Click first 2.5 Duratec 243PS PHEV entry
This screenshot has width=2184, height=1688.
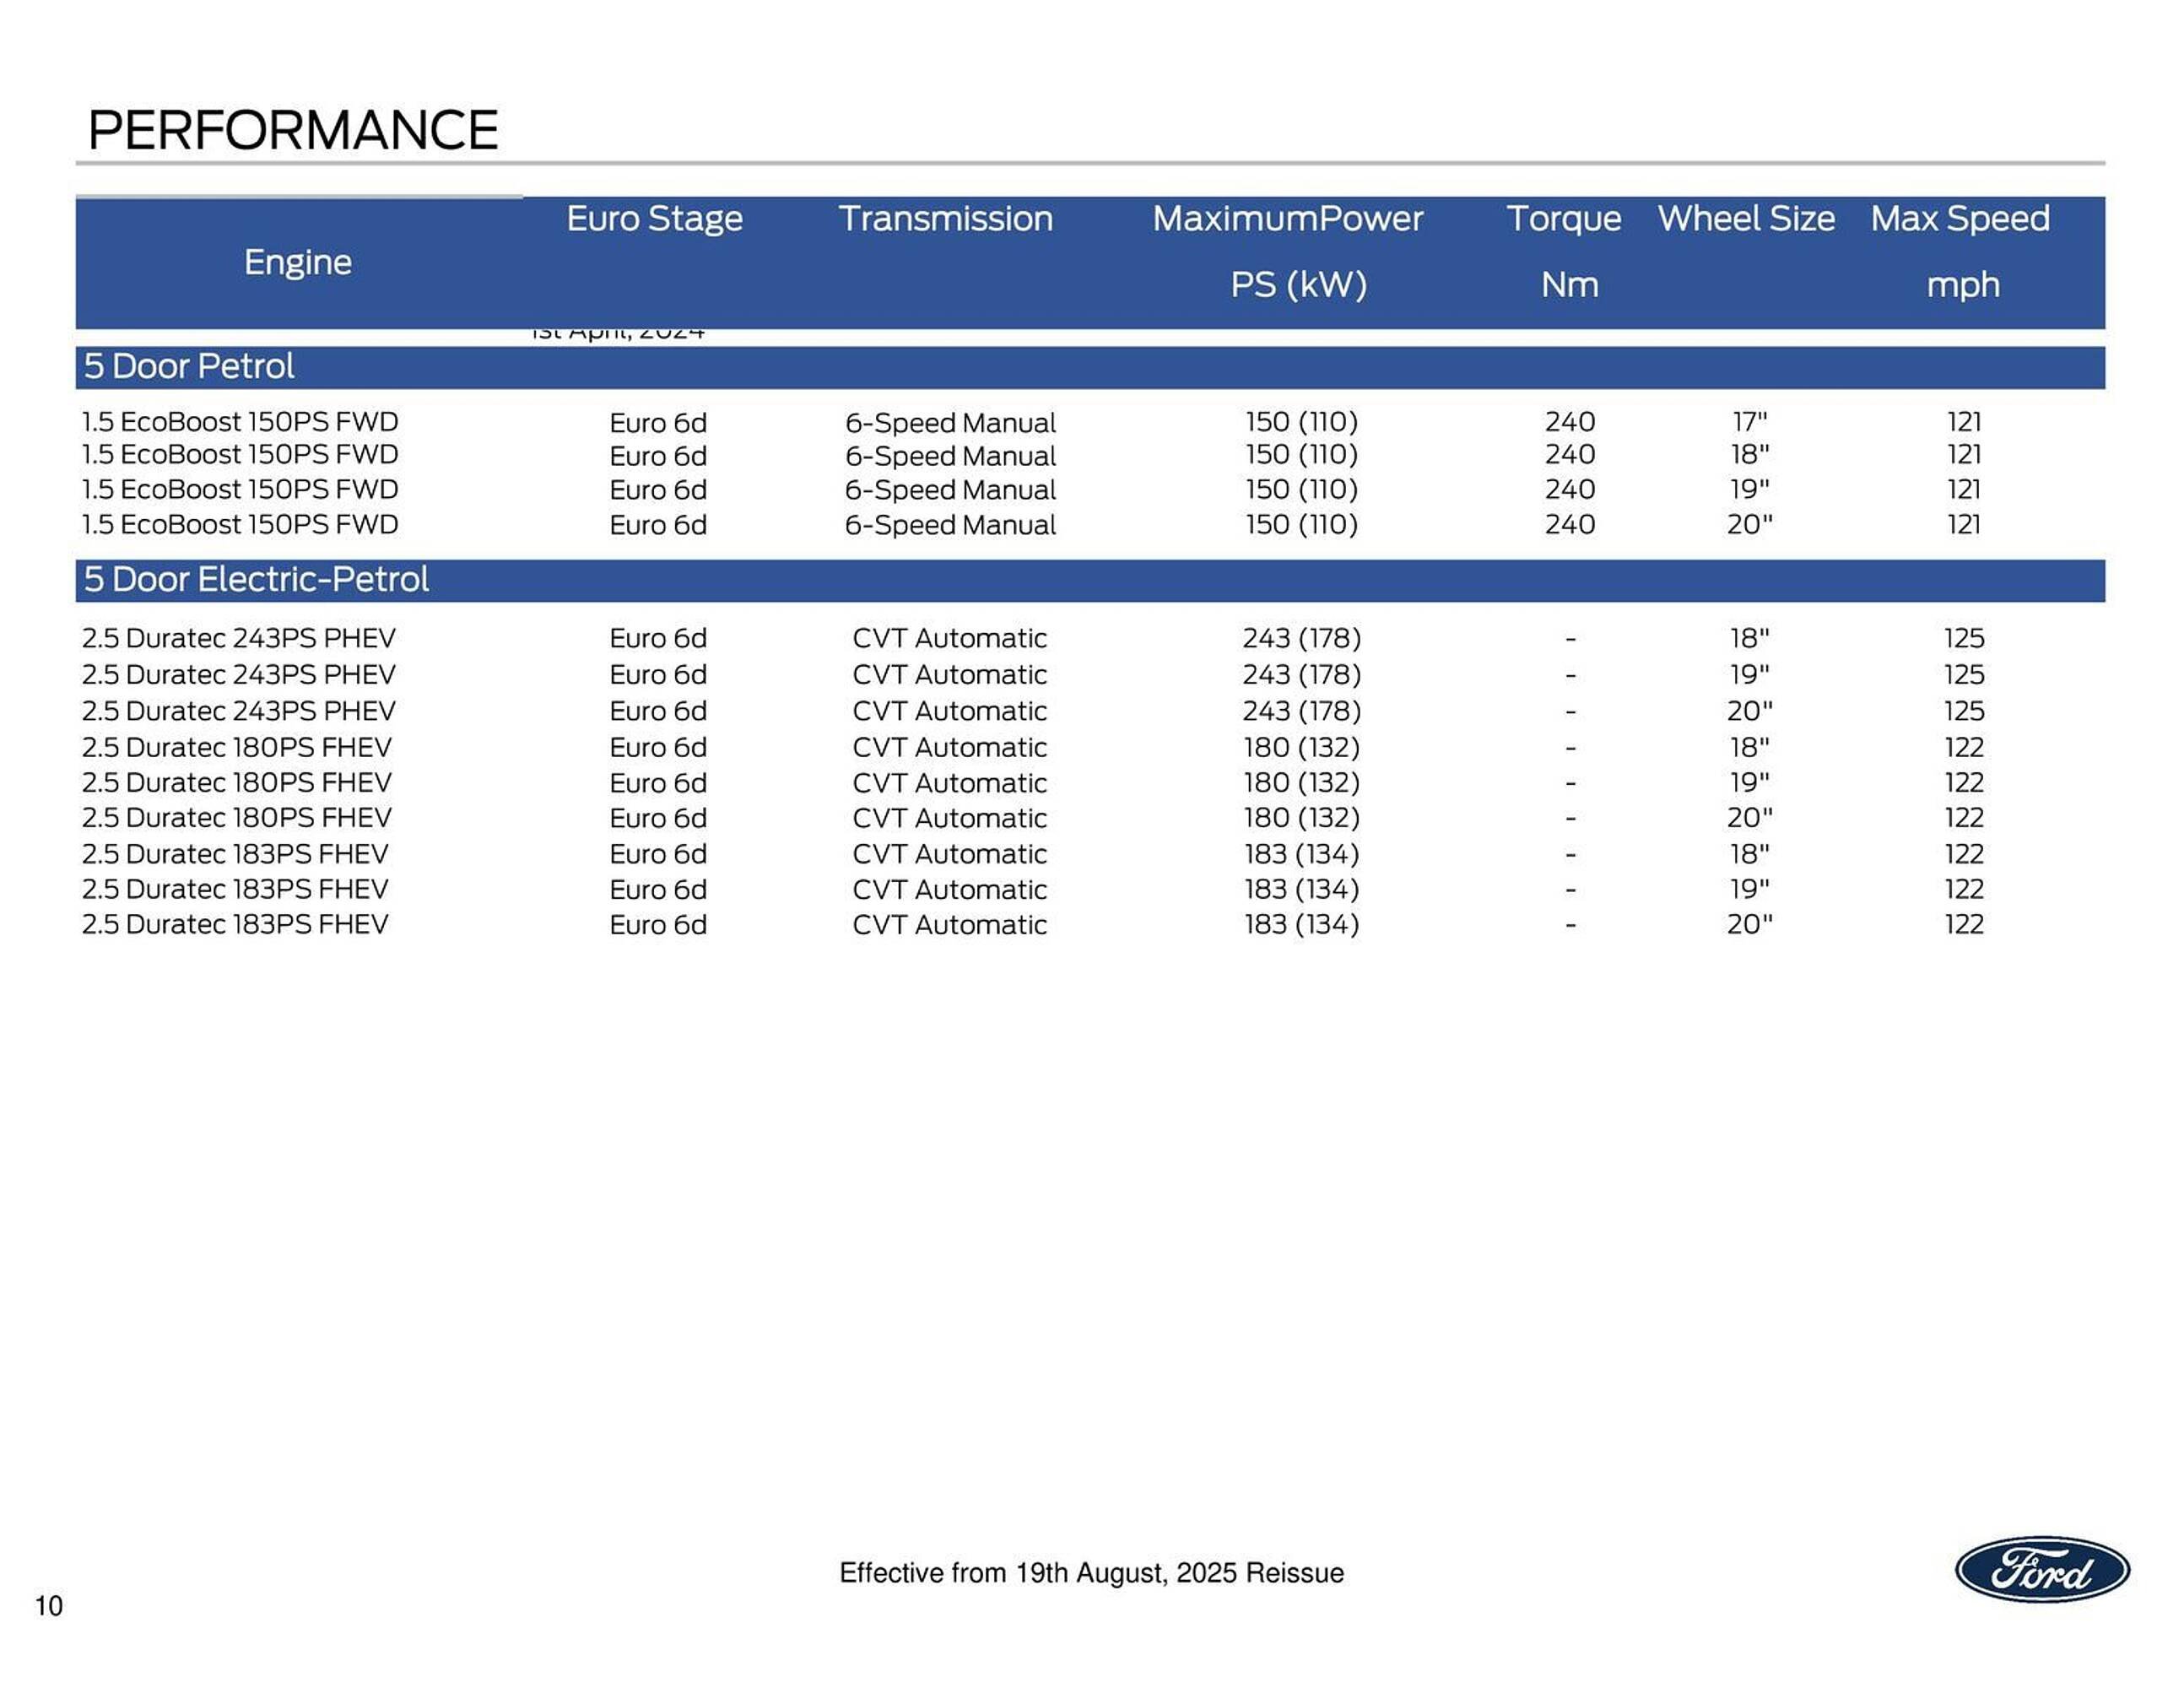(238, 638)
